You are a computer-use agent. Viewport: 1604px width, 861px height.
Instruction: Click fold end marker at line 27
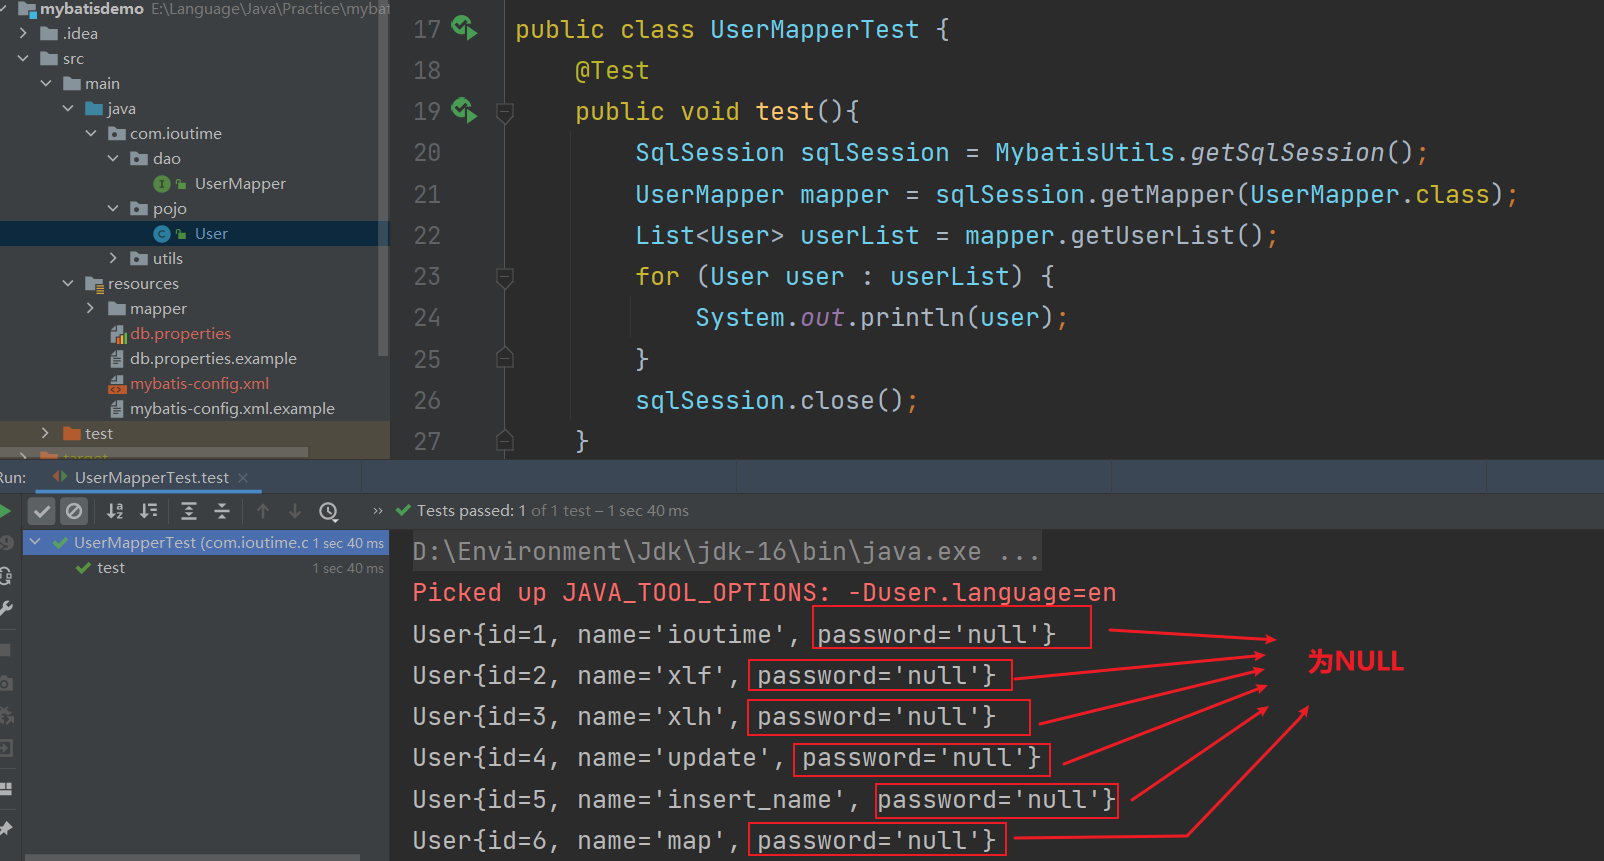click(505, 440)
